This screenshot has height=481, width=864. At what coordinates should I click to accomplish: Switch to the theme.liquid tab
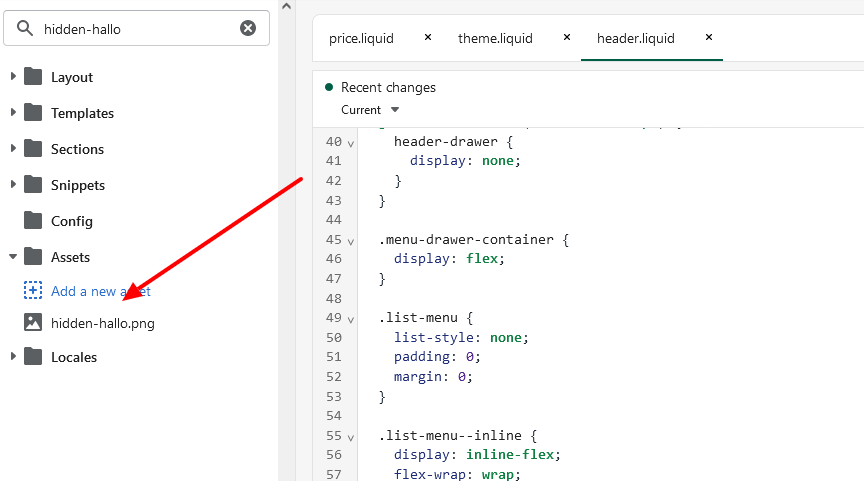(495, 38)
